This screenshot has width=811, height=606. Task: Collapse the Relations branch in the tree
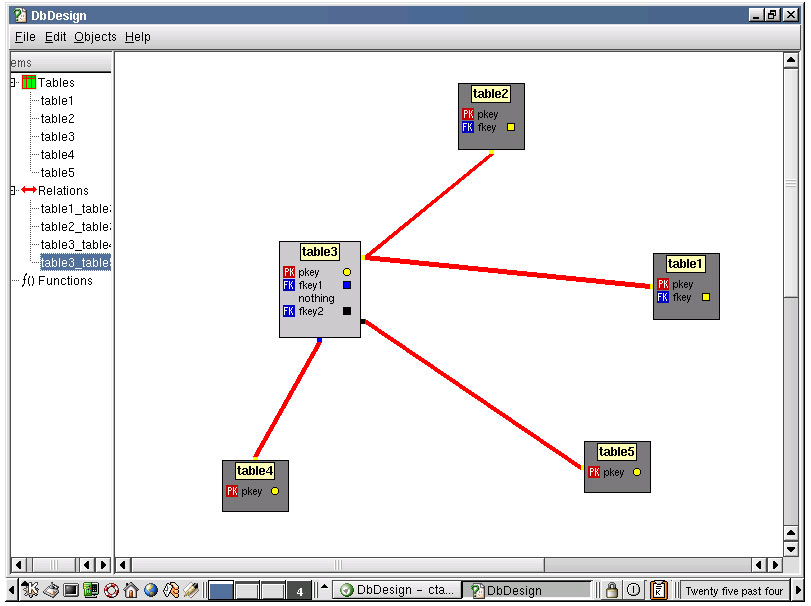(11, 189)
